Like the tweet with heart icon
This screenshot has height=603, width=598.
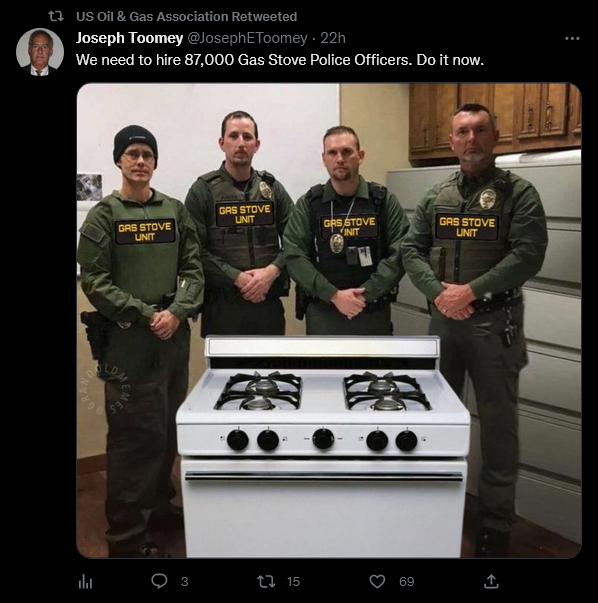377,581
